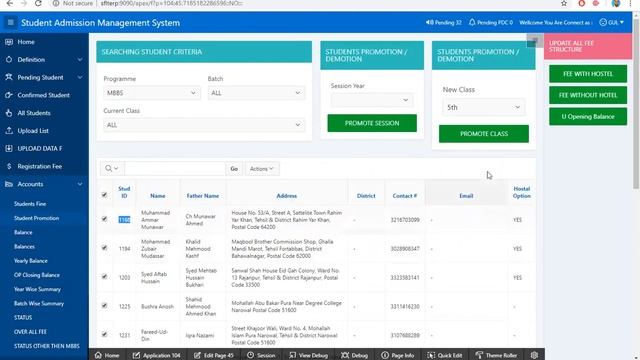Click the GUL user avatar icon
The width and height of the screenshot is (640, 360).
(x=603, y=22)
